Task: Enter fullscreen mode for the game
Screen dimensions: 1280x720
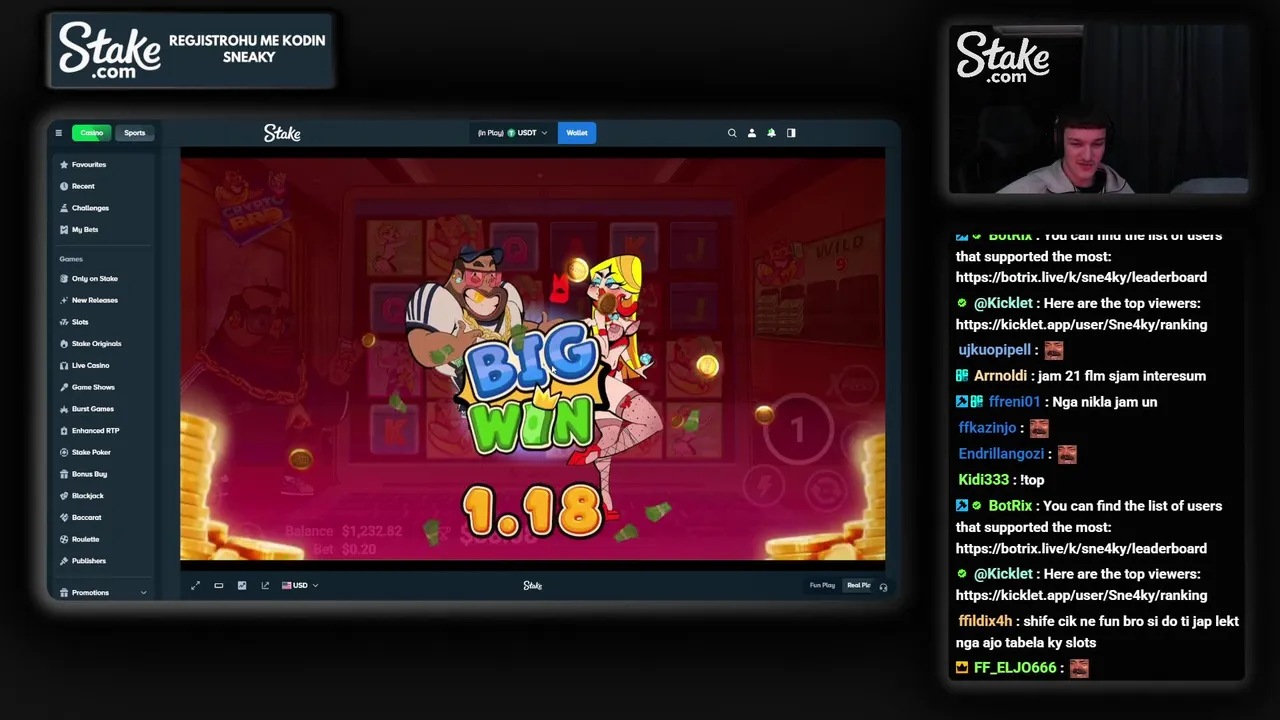Action: [195, 586]
